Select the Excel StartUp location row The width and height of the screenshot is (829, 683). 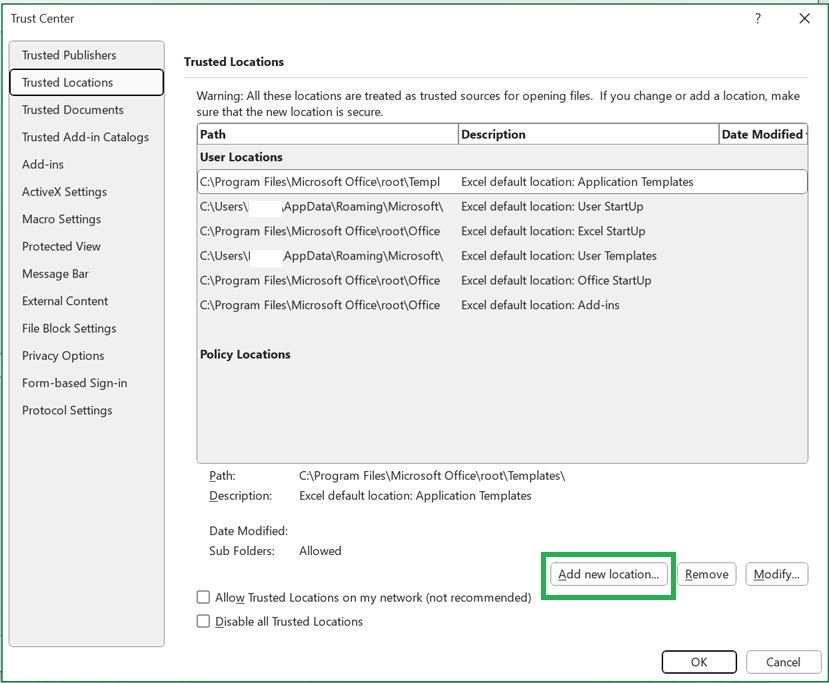click(502, 231)
